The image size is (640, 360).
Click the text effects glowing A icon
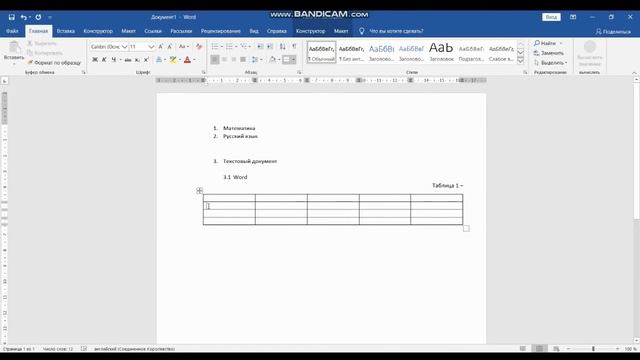pyautogui.click(x=159, y=60)
